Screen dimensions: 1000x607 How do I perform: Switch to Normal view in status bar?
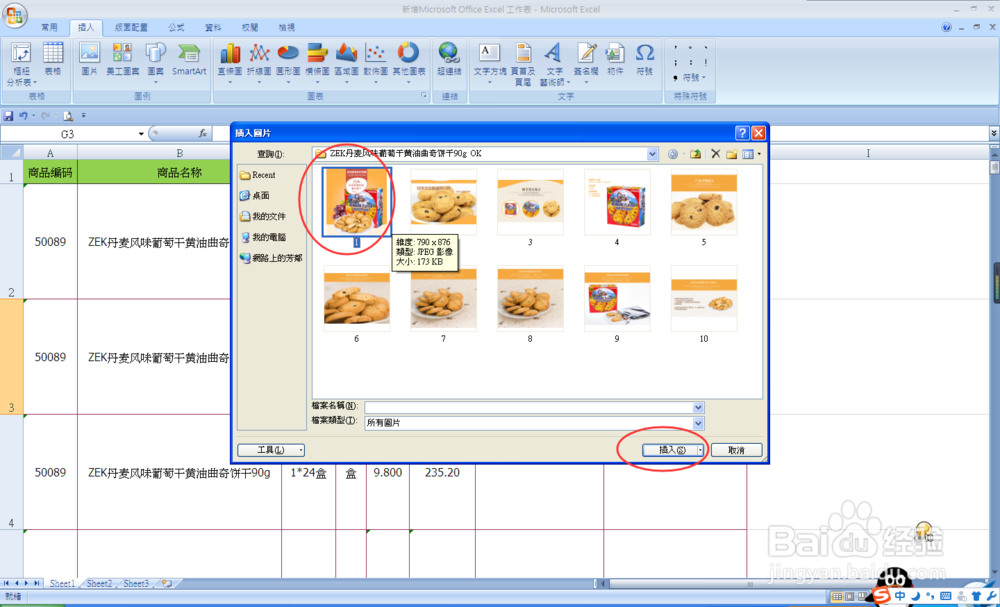(839, 597)
